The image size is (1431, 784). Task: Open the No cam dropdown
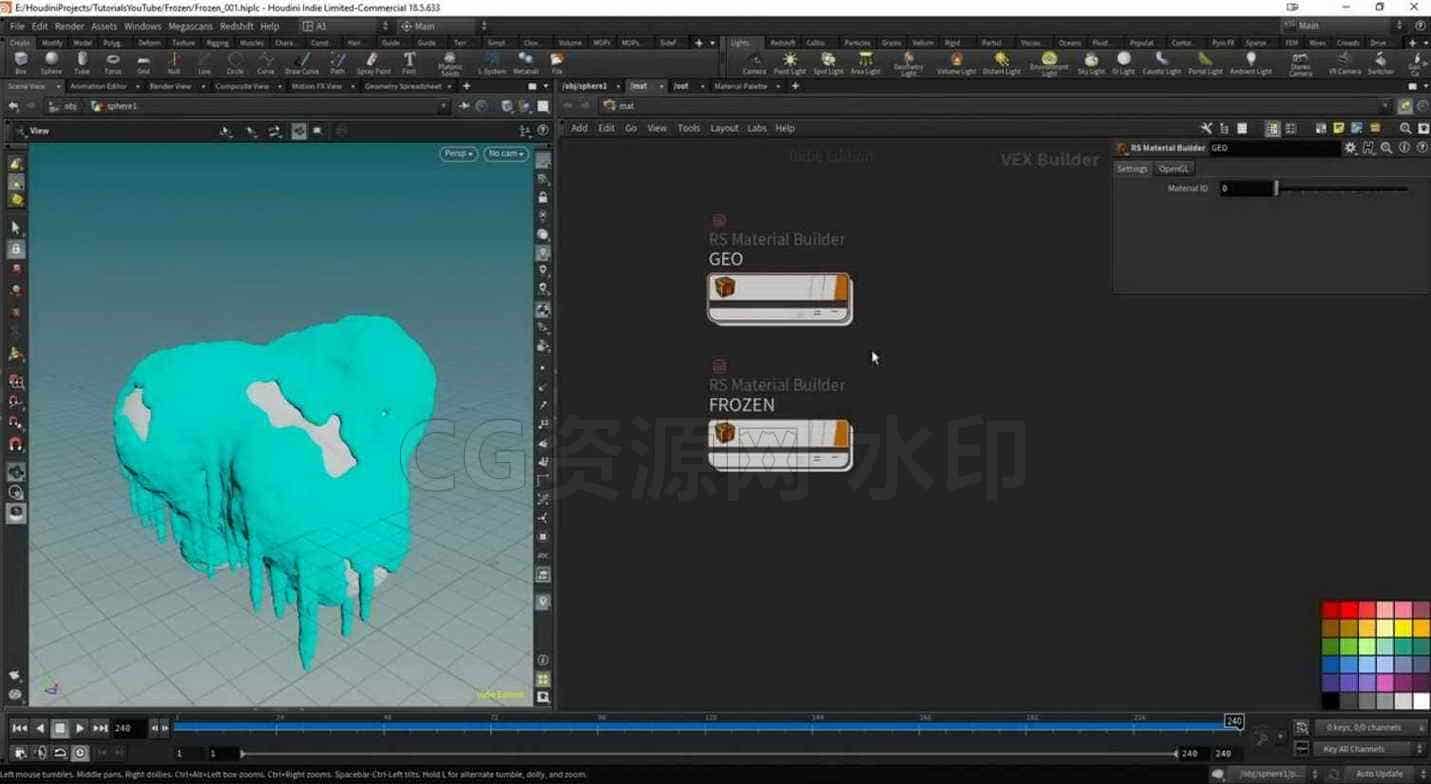(505, 154)
